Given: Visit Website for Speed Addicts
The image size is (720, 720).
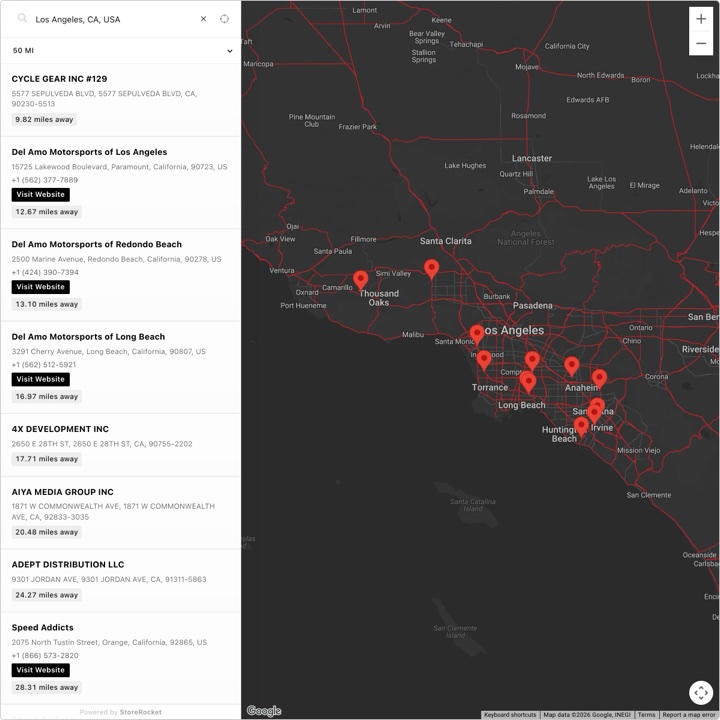Looking at the screenshot, I should (x=40, y=670).
